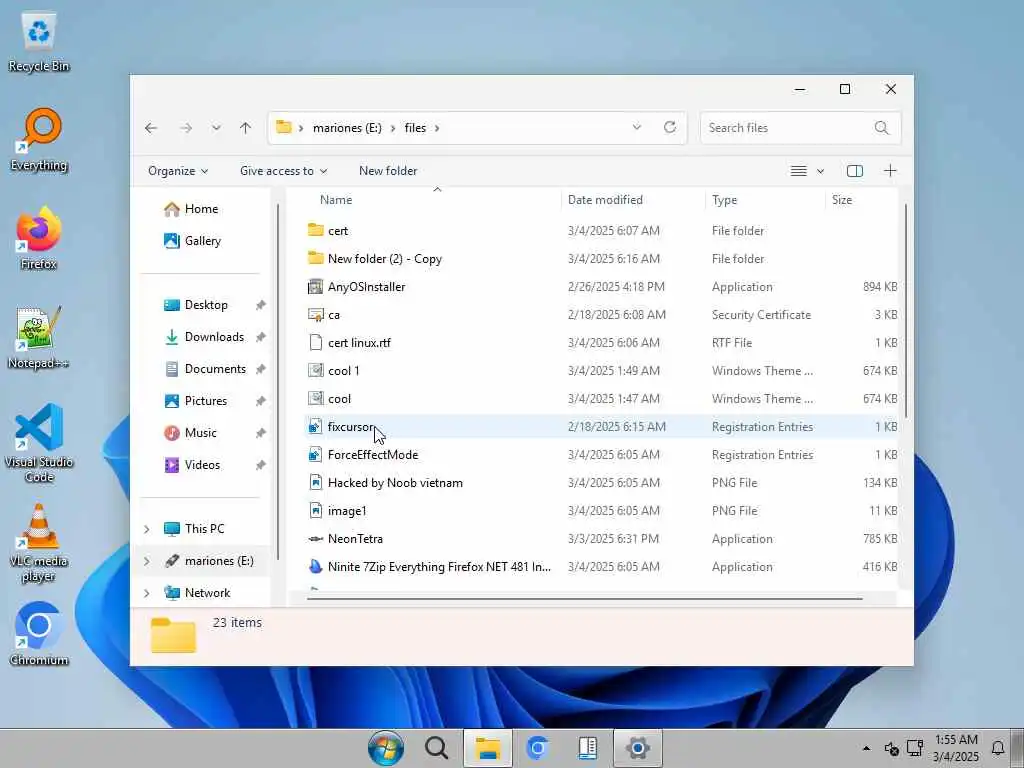Click the search magnifier in Search files
The width and height of the screenshot is (1024, 768).
tap(882, 128)
